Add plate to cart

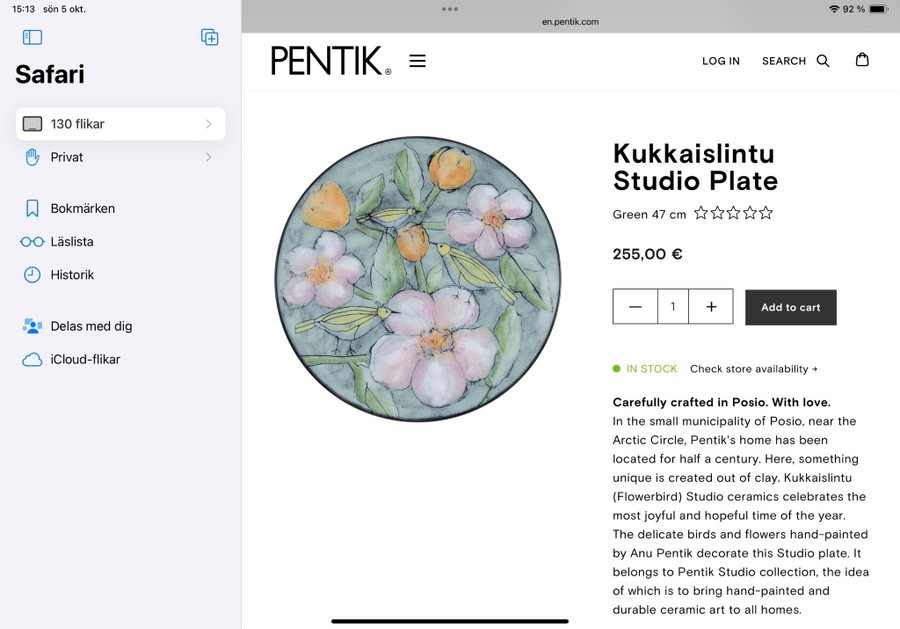pyautogui.click(x=790, y=307)
